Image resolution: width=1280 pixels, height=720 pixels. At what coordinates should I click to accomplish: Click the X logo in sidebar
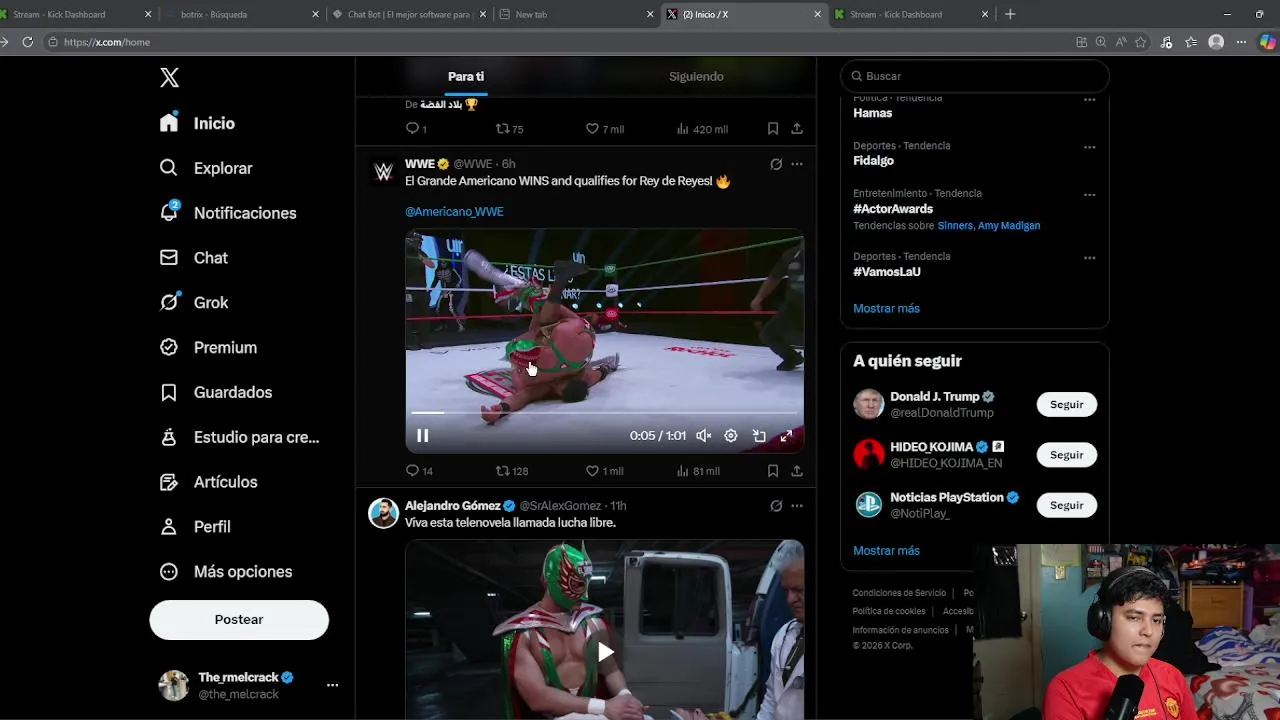tap(169, 78)
